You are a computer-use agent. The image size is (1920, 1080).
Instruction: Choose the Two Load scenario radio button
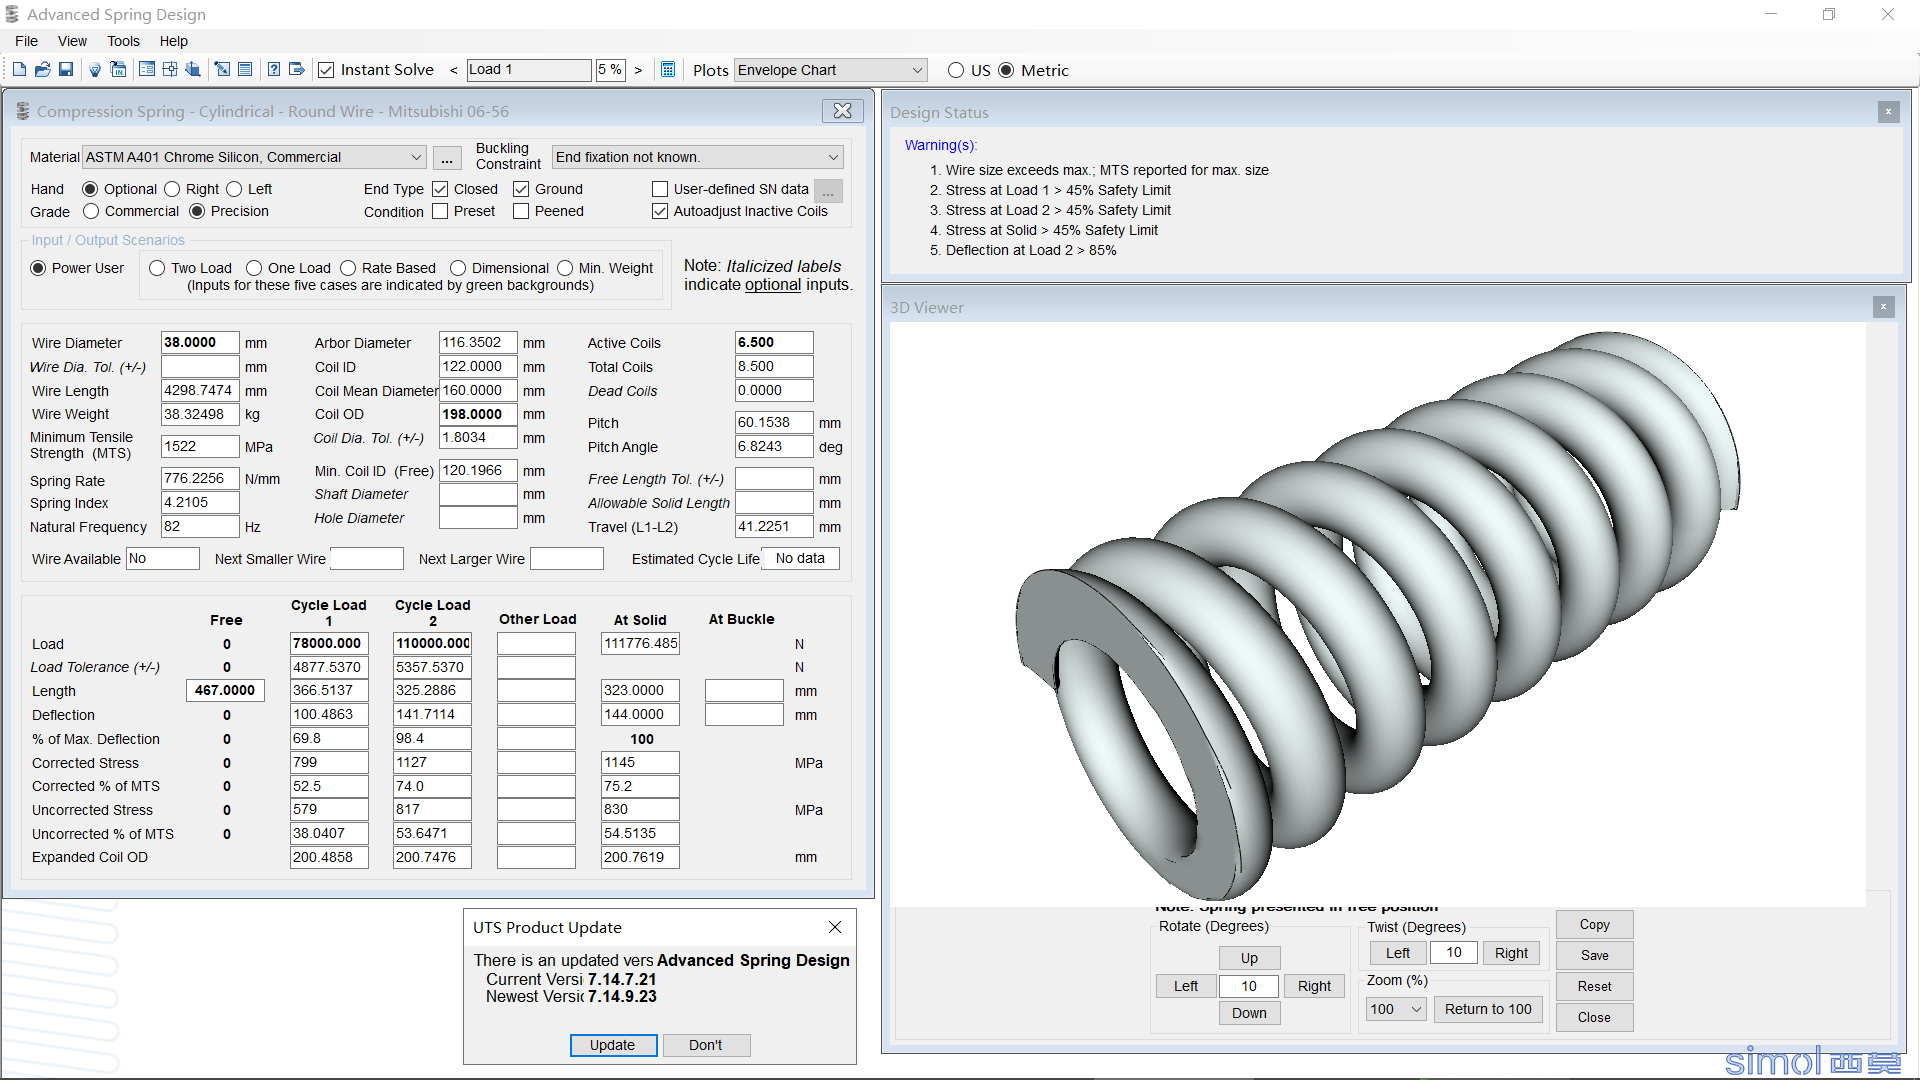[x=157, y=268]
